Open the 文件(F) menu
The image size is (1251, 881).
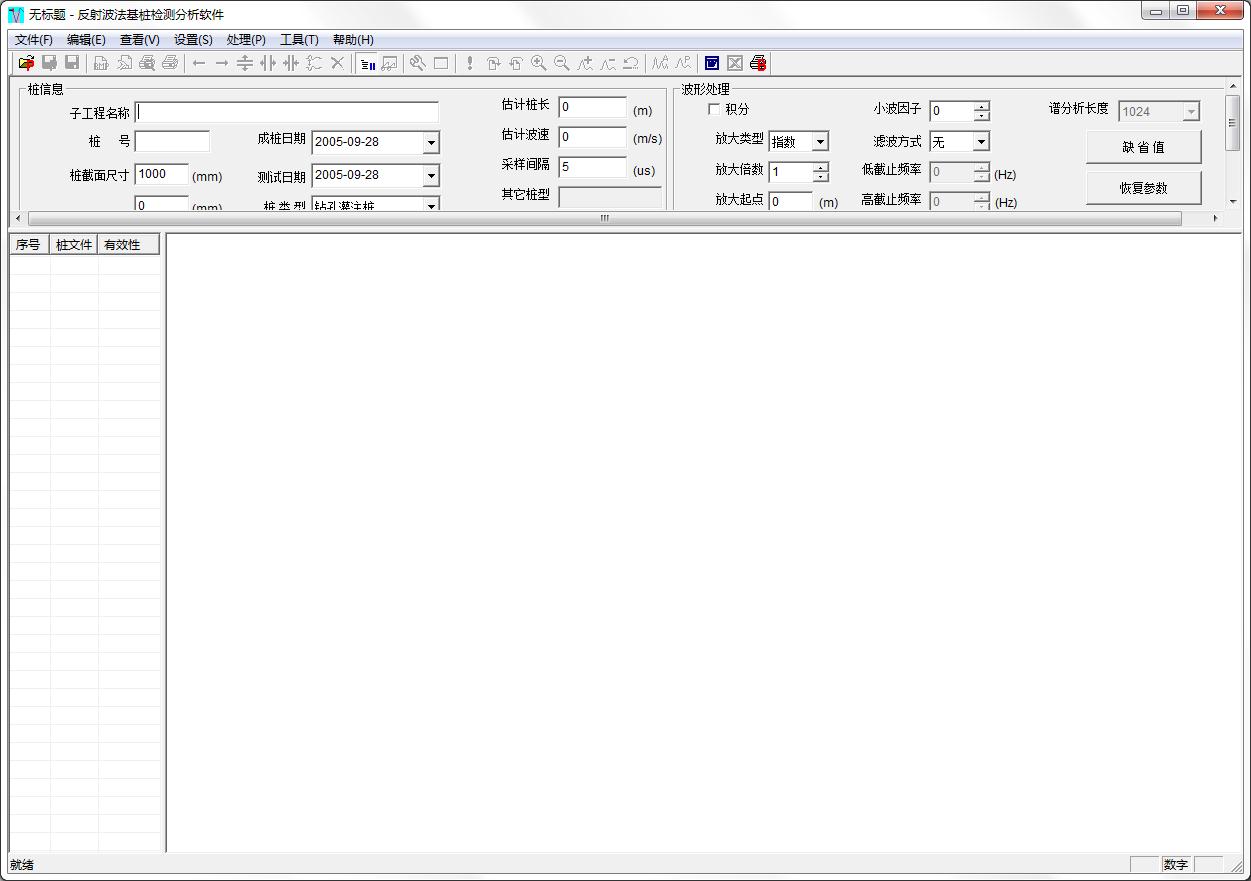[33, 40]
